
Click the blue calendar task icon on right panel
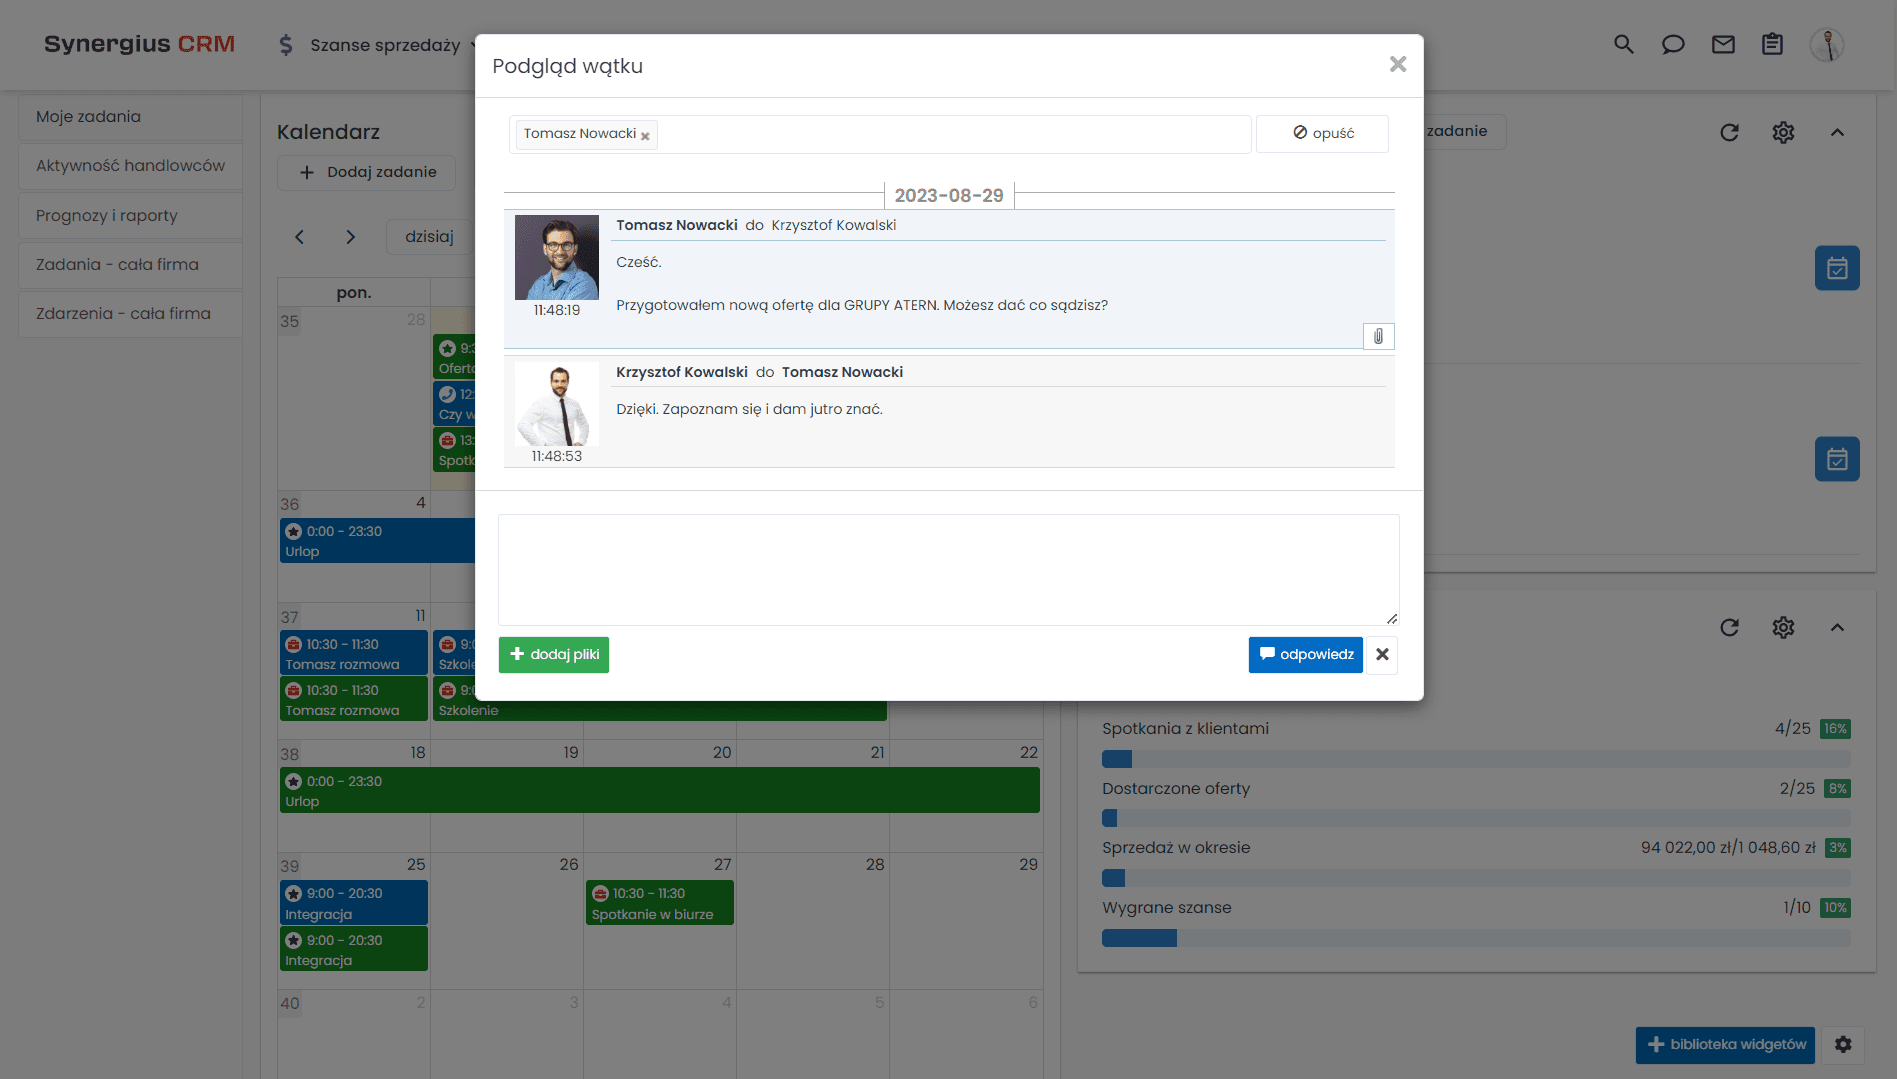coord(1837,267)
